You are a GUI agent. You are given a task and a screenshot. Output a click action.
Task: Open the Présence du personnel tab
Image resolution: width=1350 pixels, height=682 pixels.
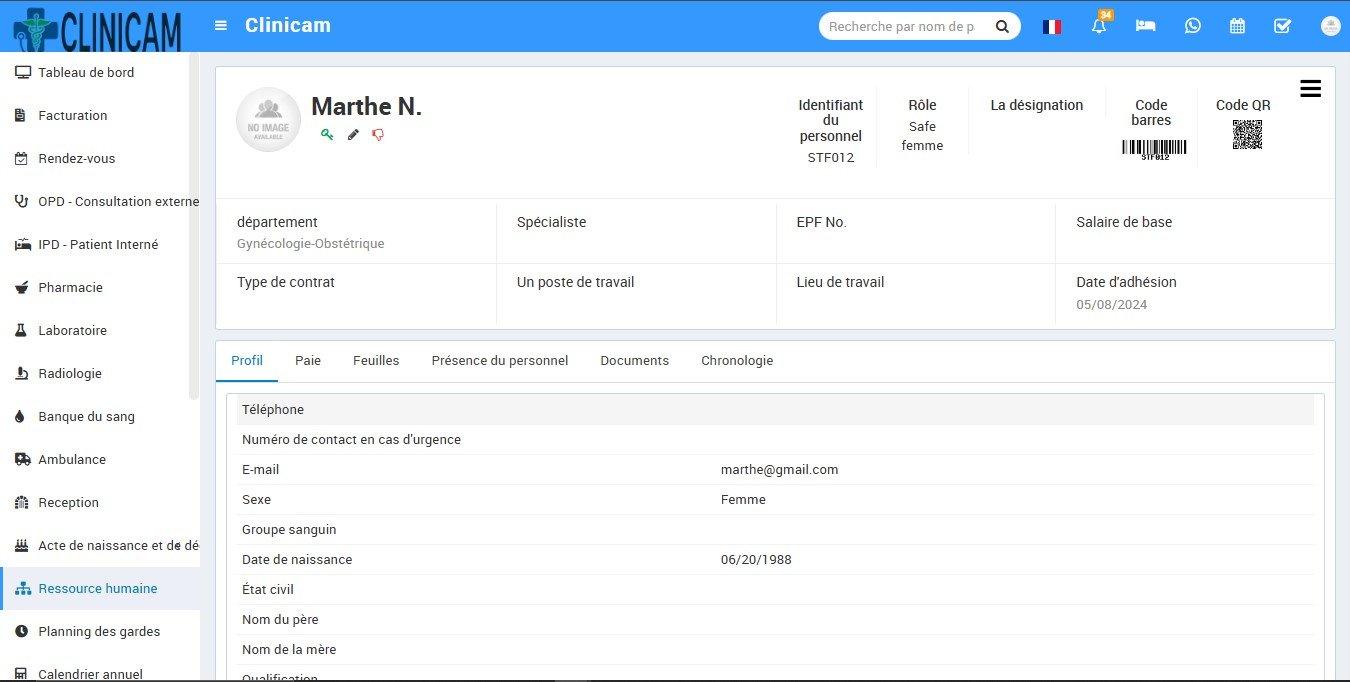(x=500, y=360)
